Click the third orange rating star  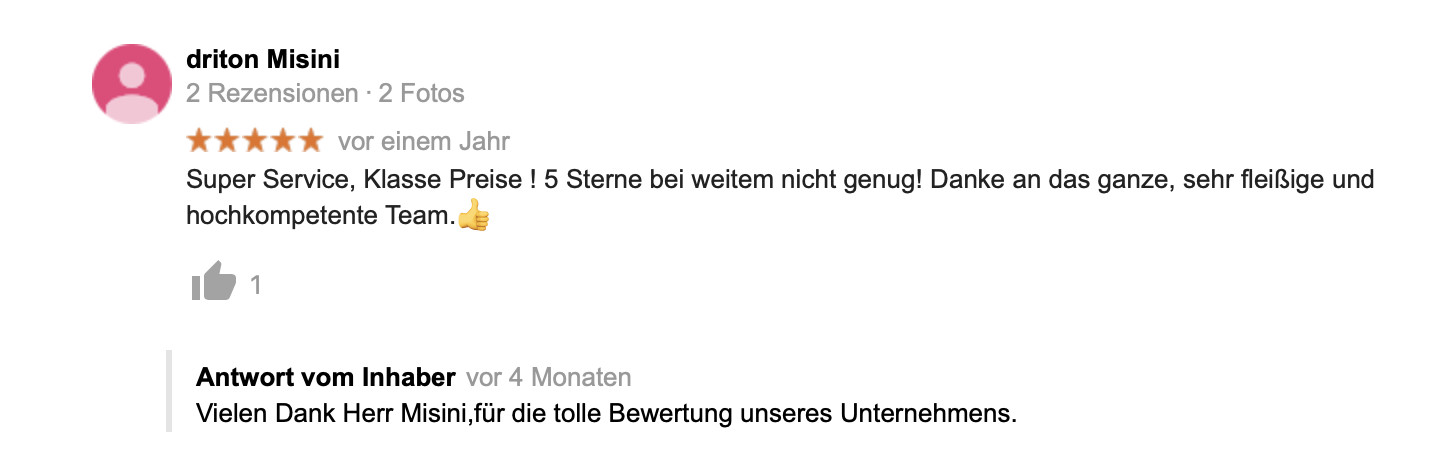(255, 141)
